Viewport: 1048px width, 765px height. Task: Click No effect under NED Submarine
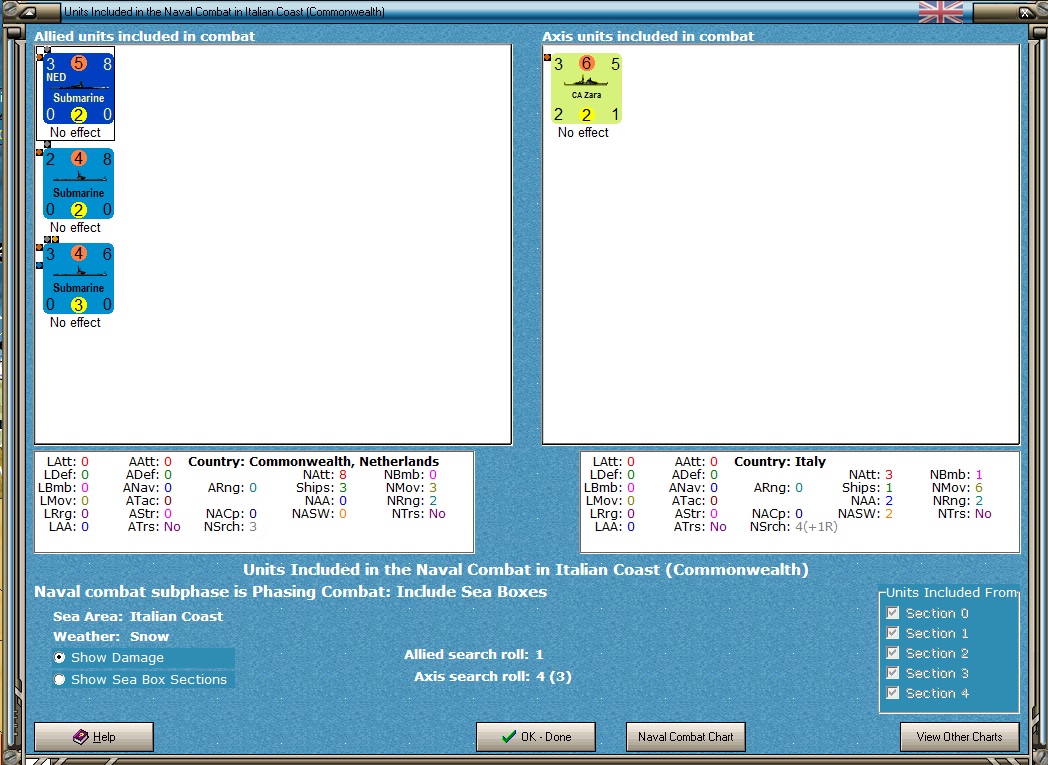[x=76, y=132]
